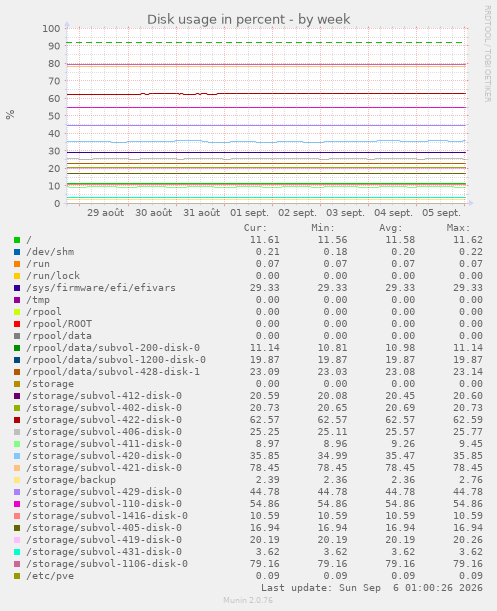Select the /storage/subvol-406-disk-0 label
The height and width of the screenshot is (611, 497).
(x=104, y=432)
